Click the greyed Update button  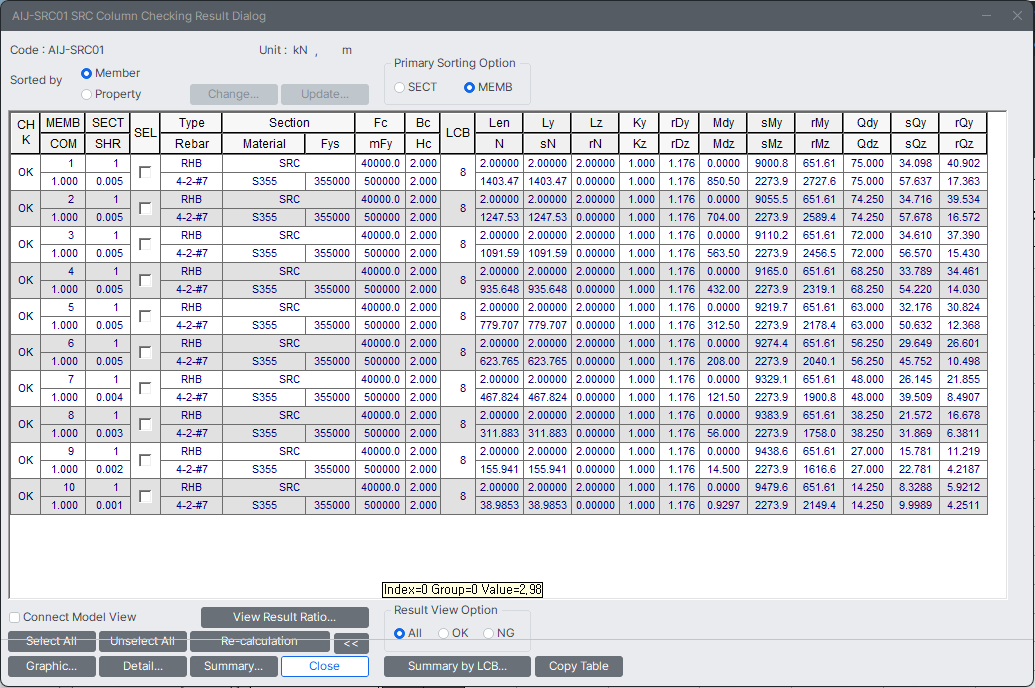[325, 94]
